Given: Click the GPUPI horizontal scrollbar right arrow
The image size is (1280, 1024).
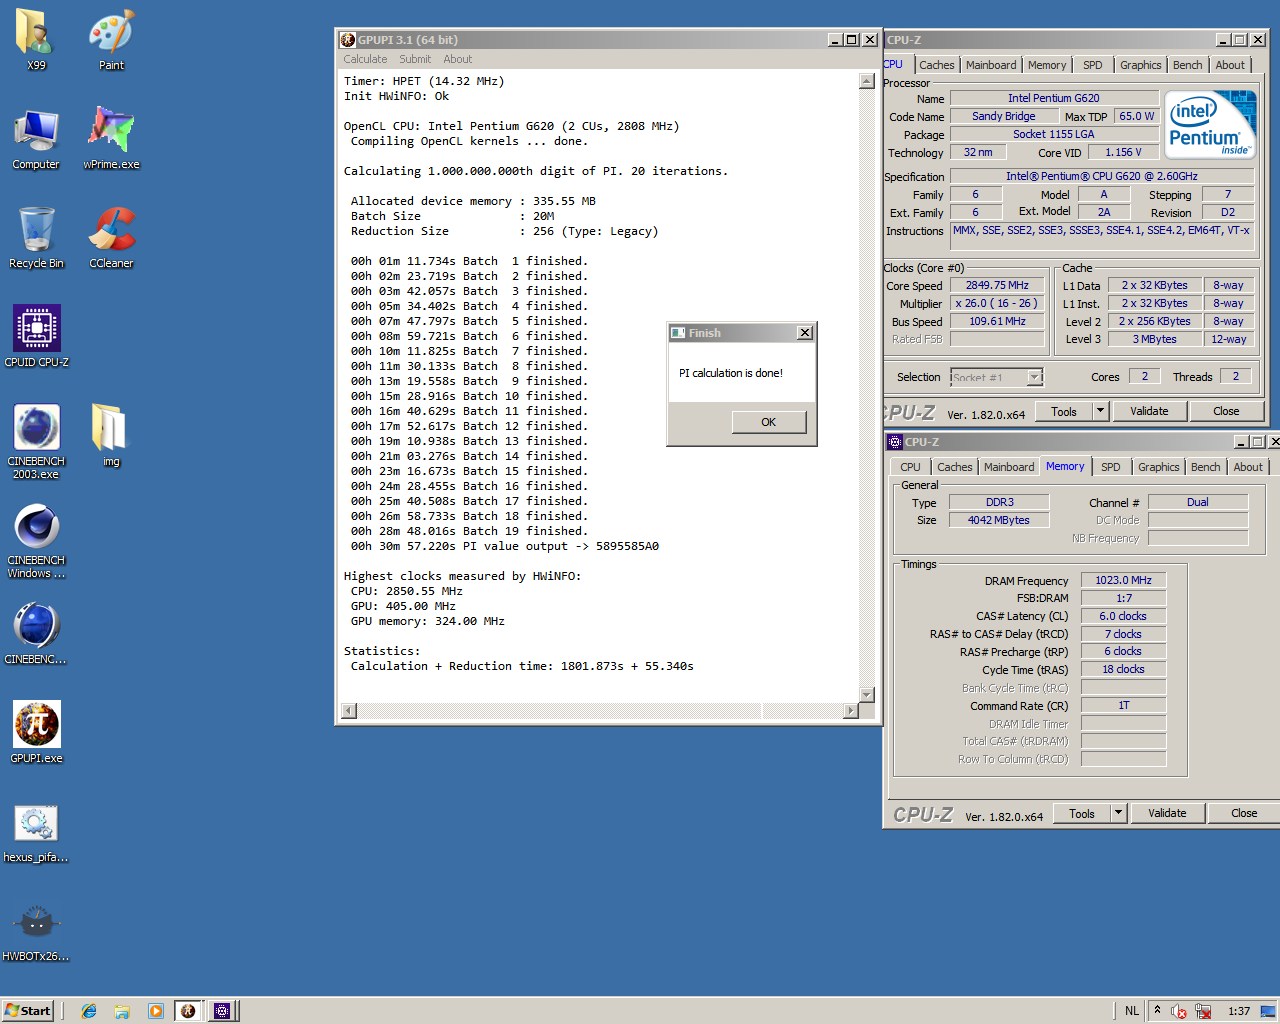Looking at the screenshot, I should point(851,711).
